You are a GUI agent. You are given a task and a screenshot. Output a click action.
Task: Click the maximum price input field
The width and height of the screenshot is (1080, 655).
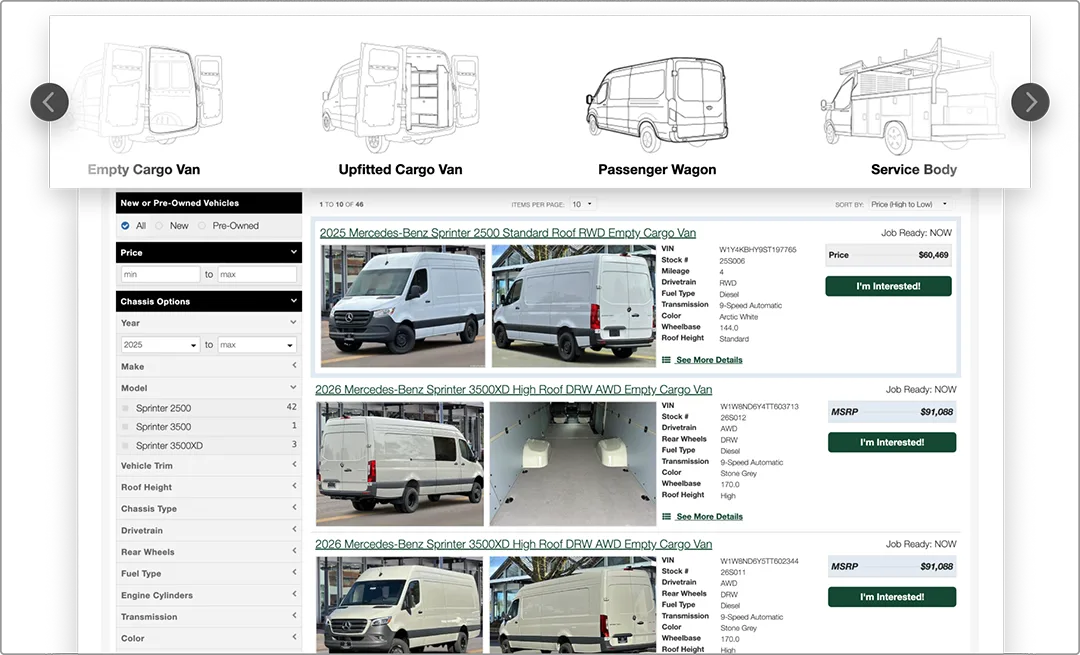pyautogui.click(x=257, y=274)
